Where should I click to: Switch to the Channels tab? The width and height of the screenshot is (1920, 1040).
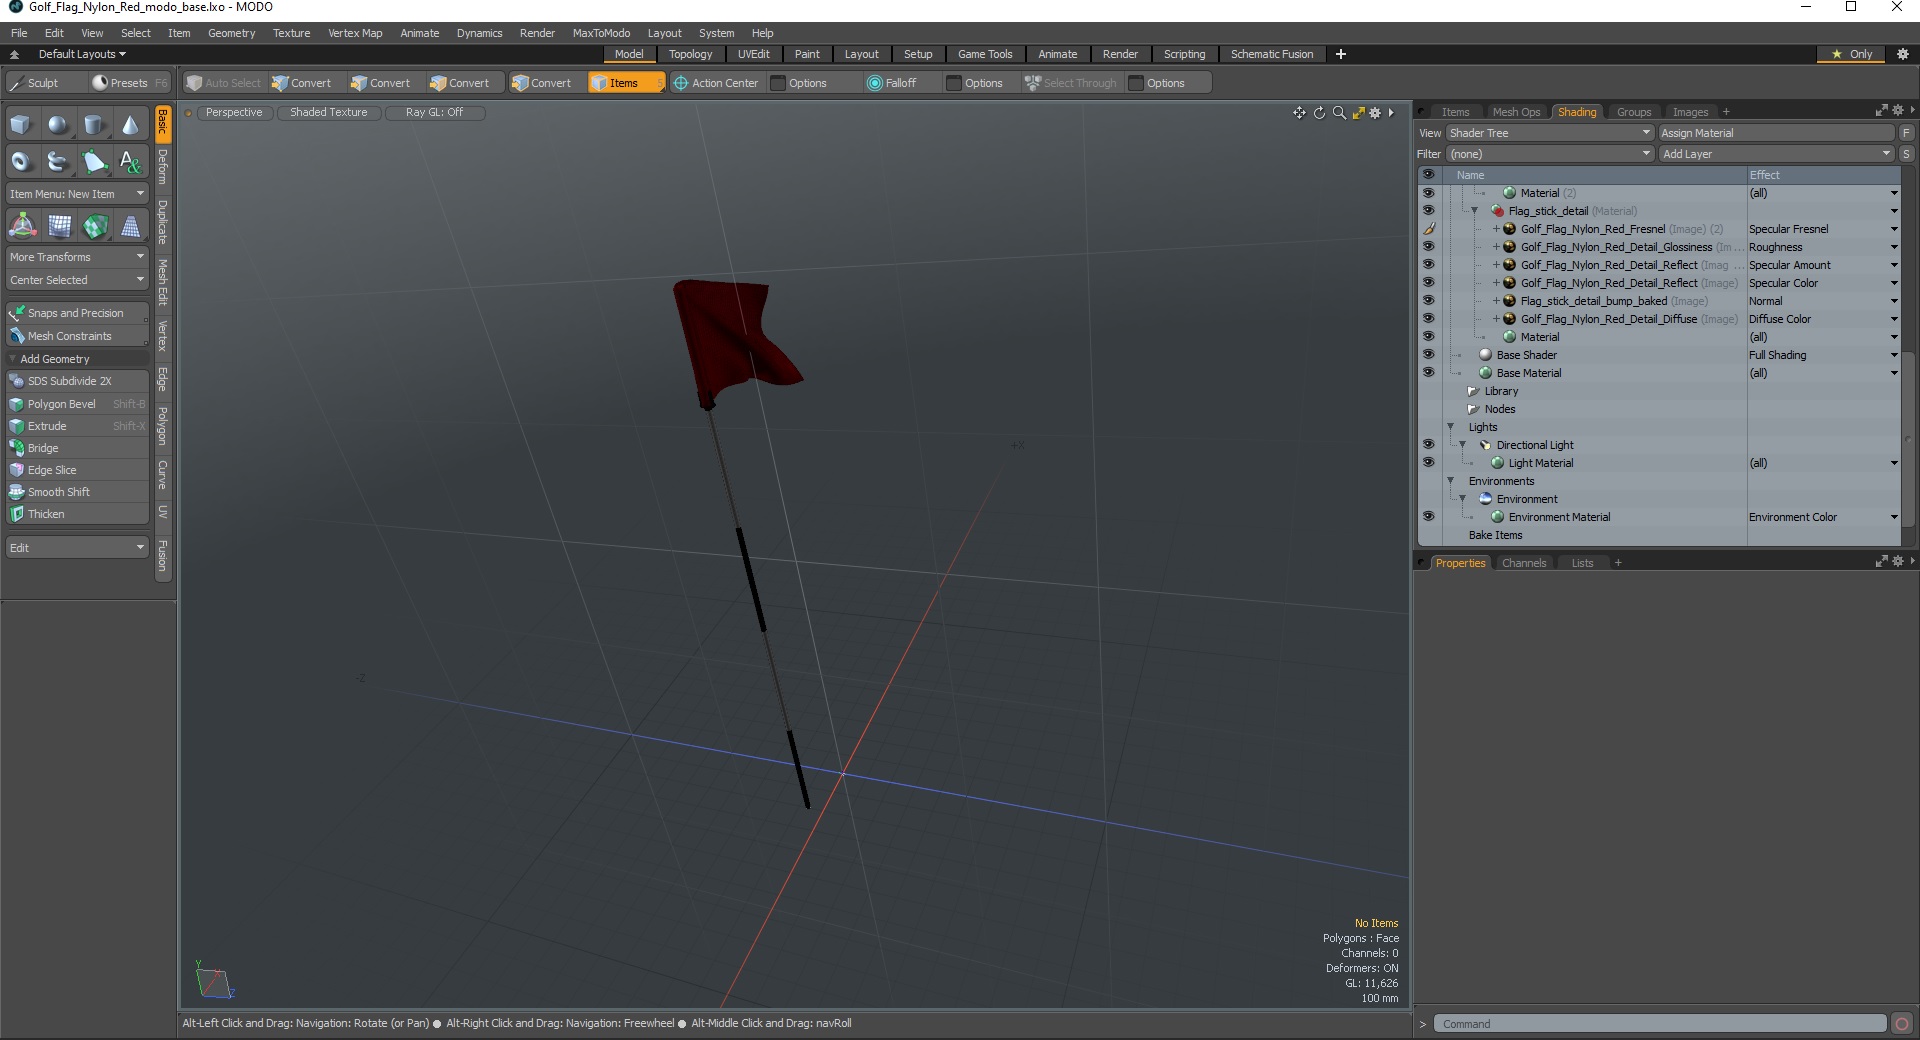point(1523,563)
